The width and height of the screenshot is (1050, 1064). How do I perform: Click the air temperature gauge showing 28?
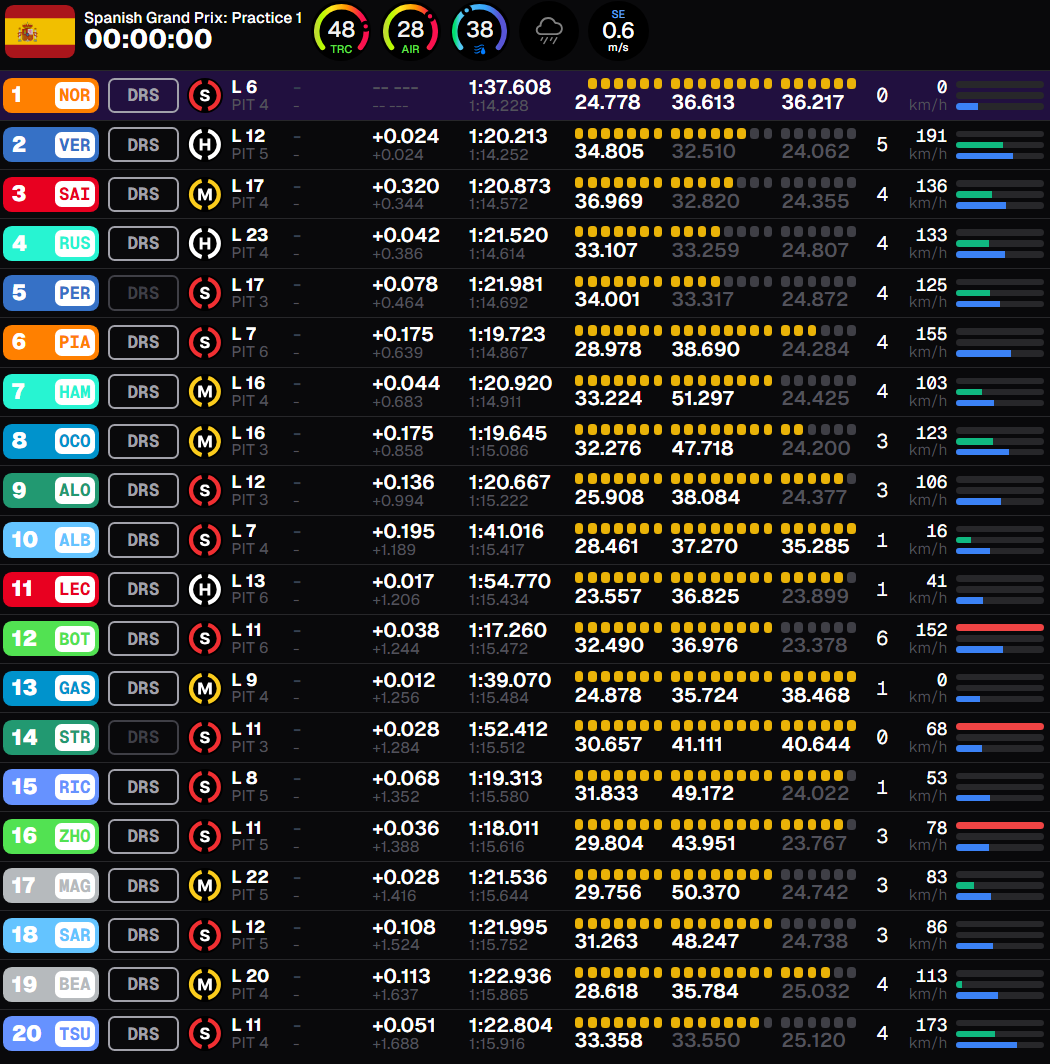(x=411, y=31)
